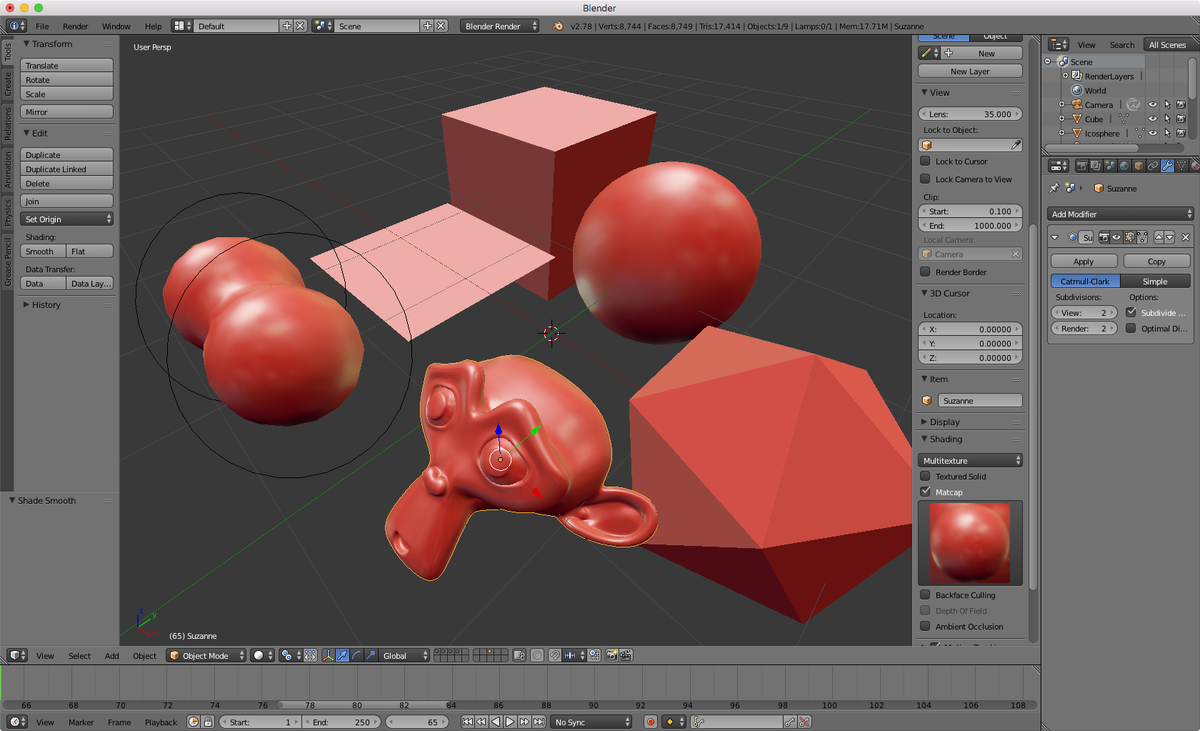This screenshot has height=731, width=1200.
Task: Toggle Icosphere visibility eye in outliner
Action: click(1153, 133)
